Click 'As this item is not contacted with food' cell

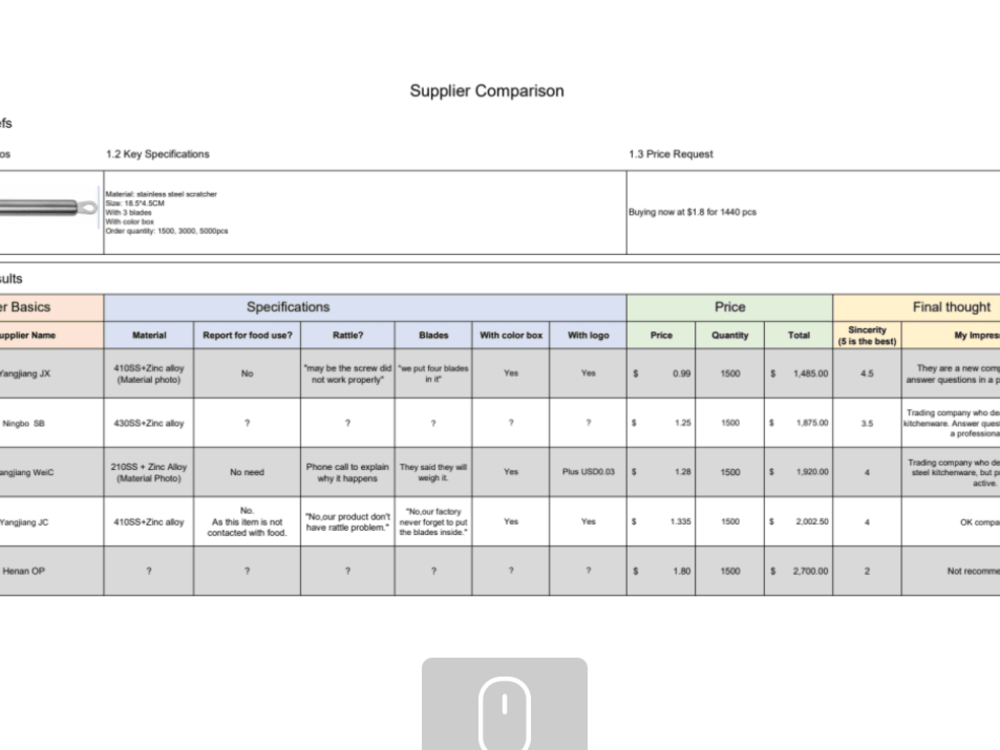pos(247,522)
